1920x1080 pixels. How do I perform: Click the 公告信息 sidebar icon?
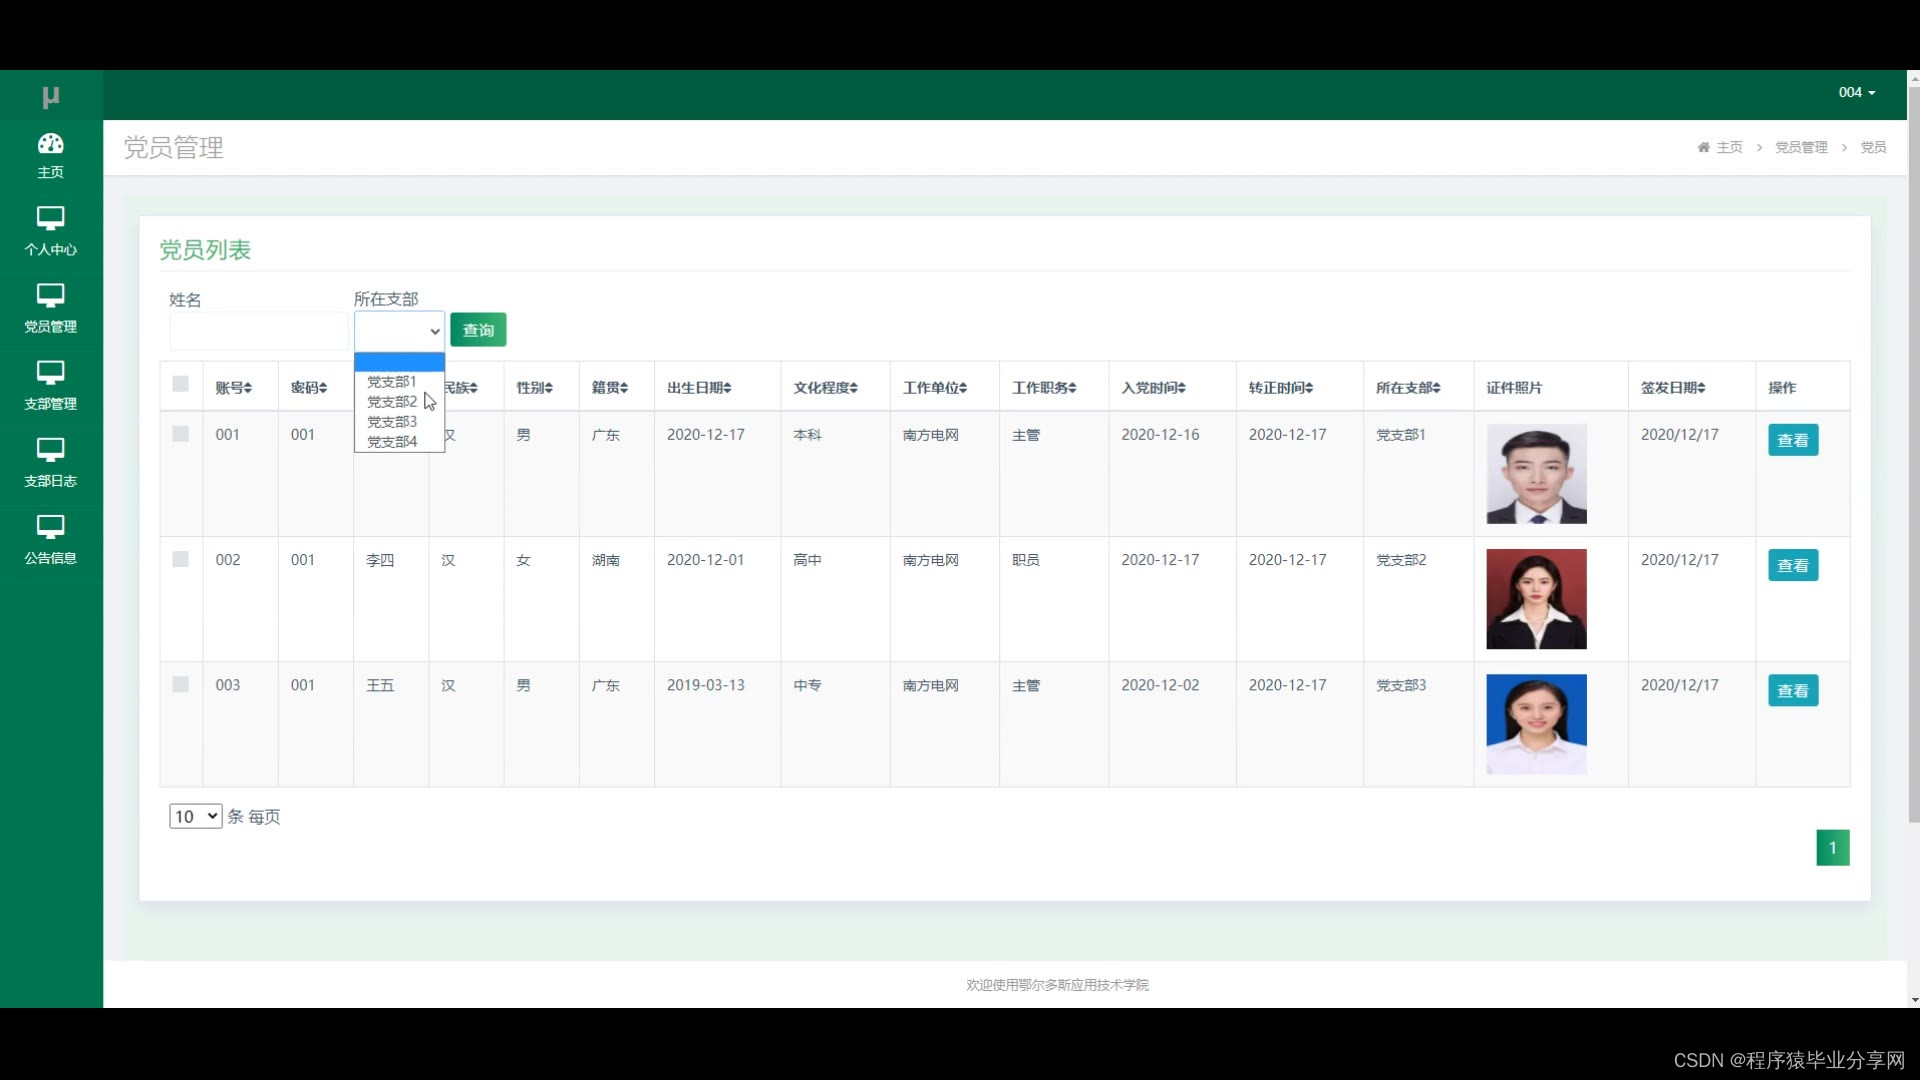pos(51,526)
